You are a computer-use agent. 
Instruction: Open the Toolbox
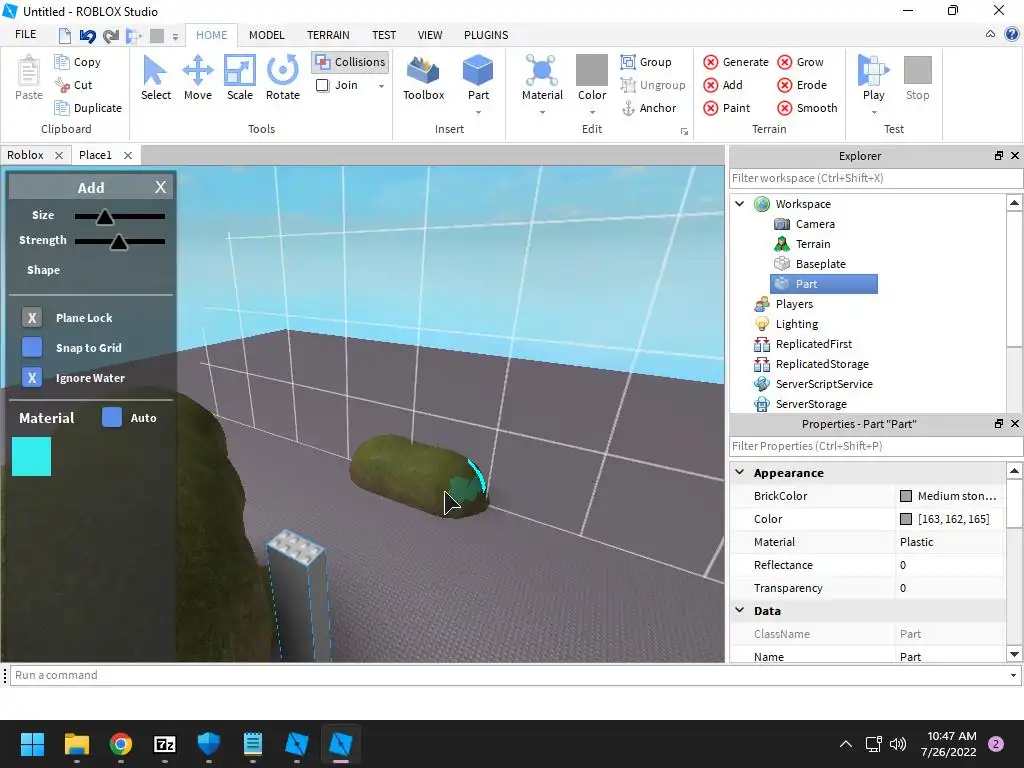(423, 78)
